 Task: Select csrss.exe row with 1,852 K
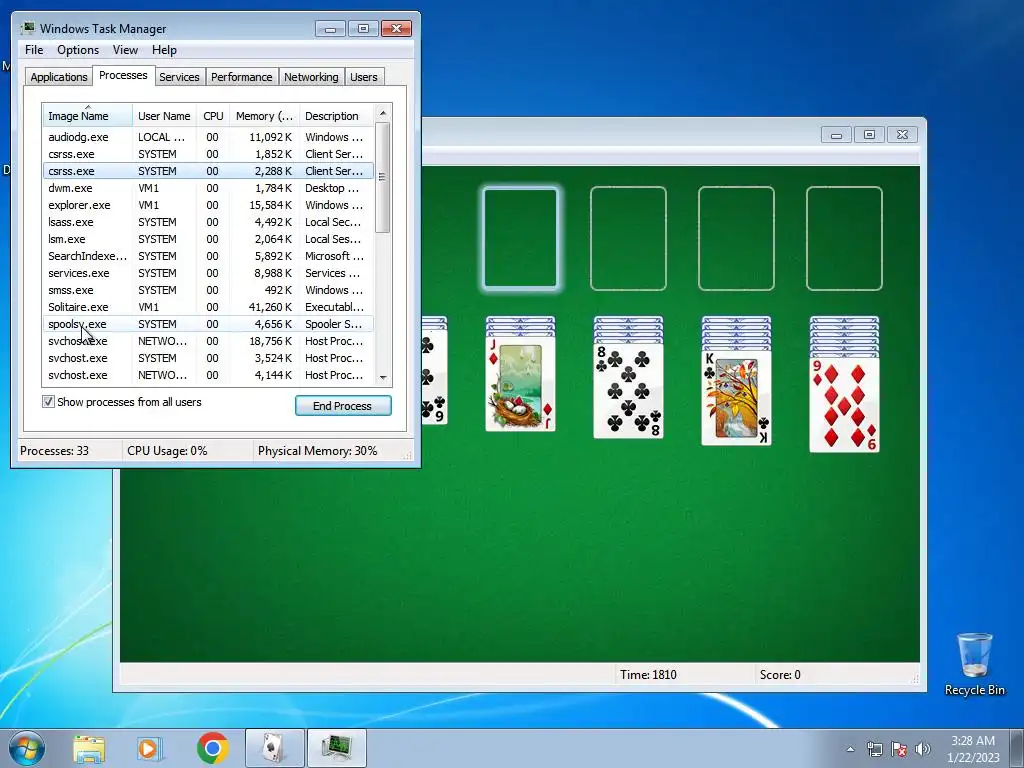click(208, 154)
